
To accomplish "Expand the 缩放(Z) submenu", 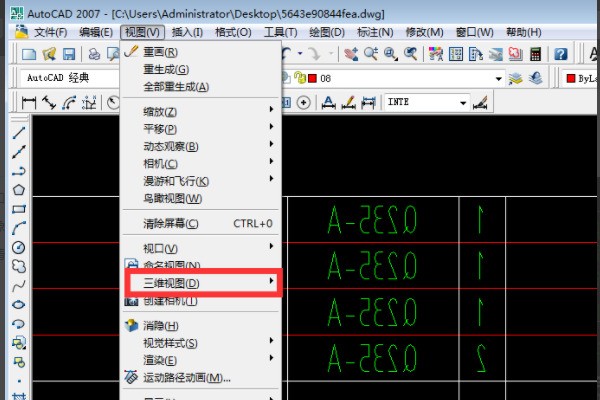I will [201, 112].
